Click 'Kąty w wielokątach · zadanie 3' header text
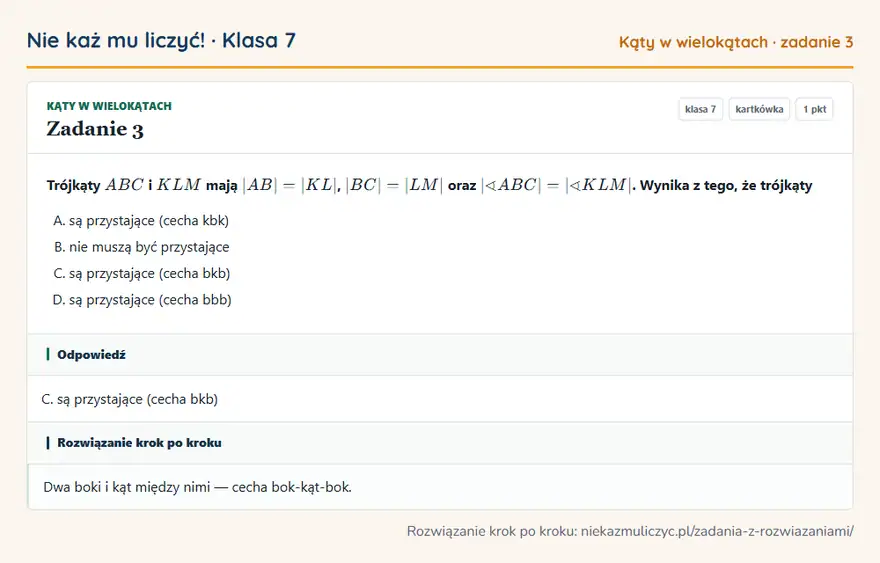 736,42
